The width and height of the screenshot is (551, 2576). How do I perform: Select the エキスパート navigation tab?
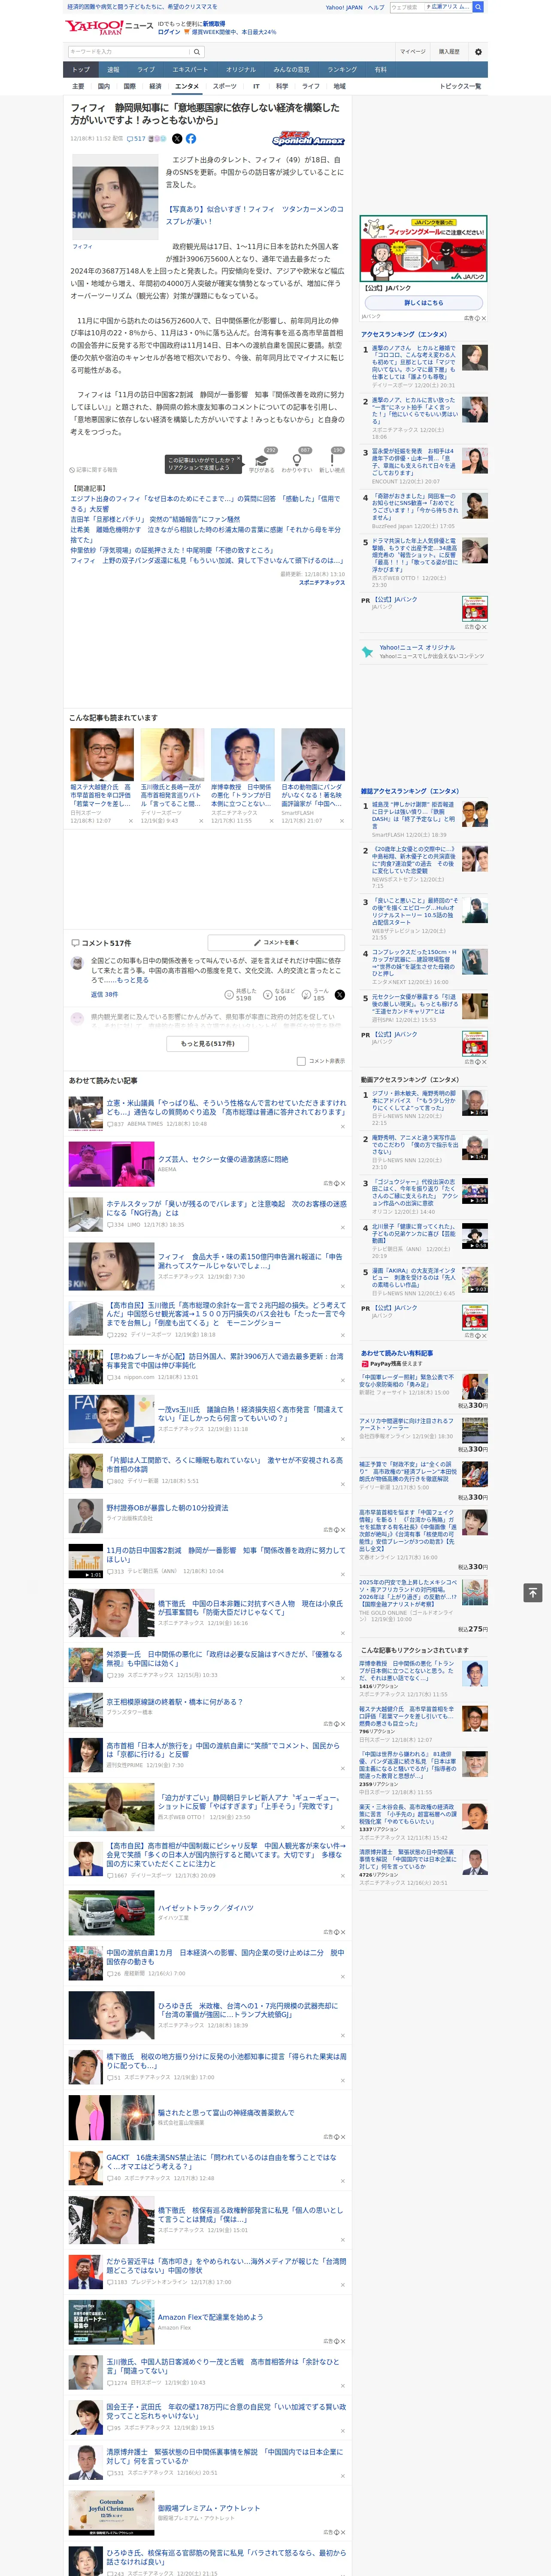click(x=190, y=69)
